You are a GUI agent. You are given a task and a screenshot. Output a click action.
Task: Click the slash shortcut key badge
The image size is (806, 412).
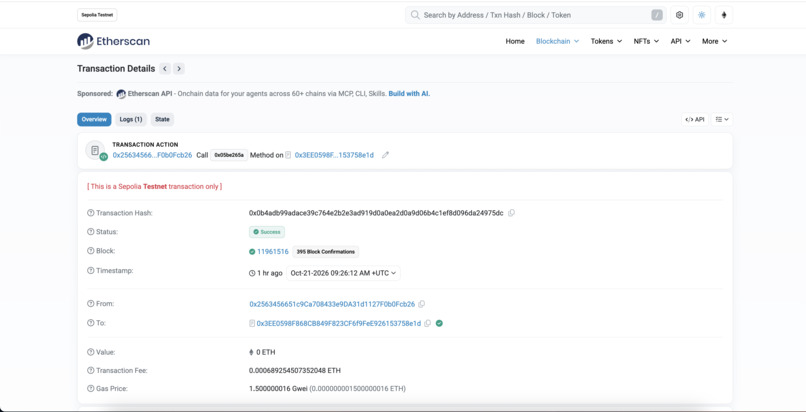(x=657, y=15)
